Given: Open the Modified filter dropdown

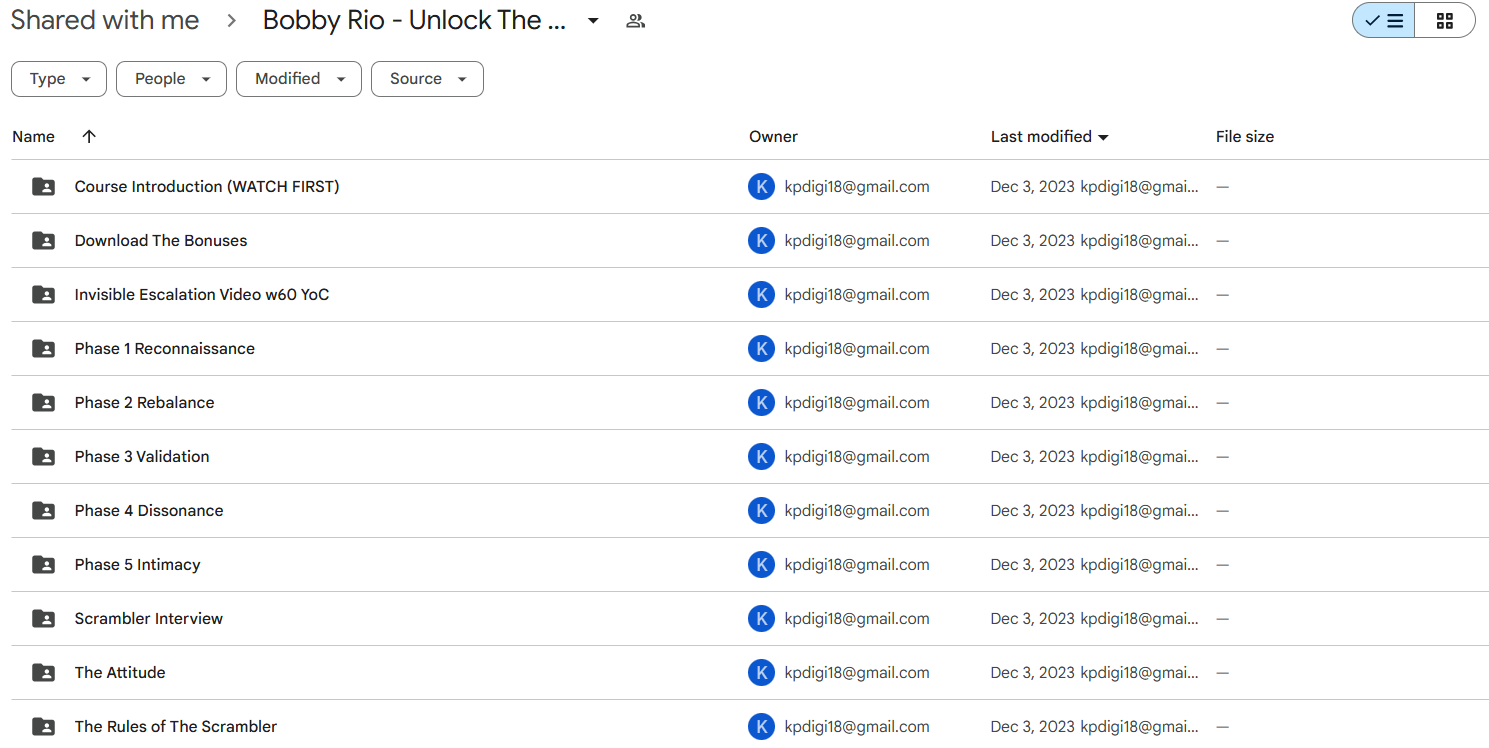Looking at the screenshot, I should (x=299, y=79).
